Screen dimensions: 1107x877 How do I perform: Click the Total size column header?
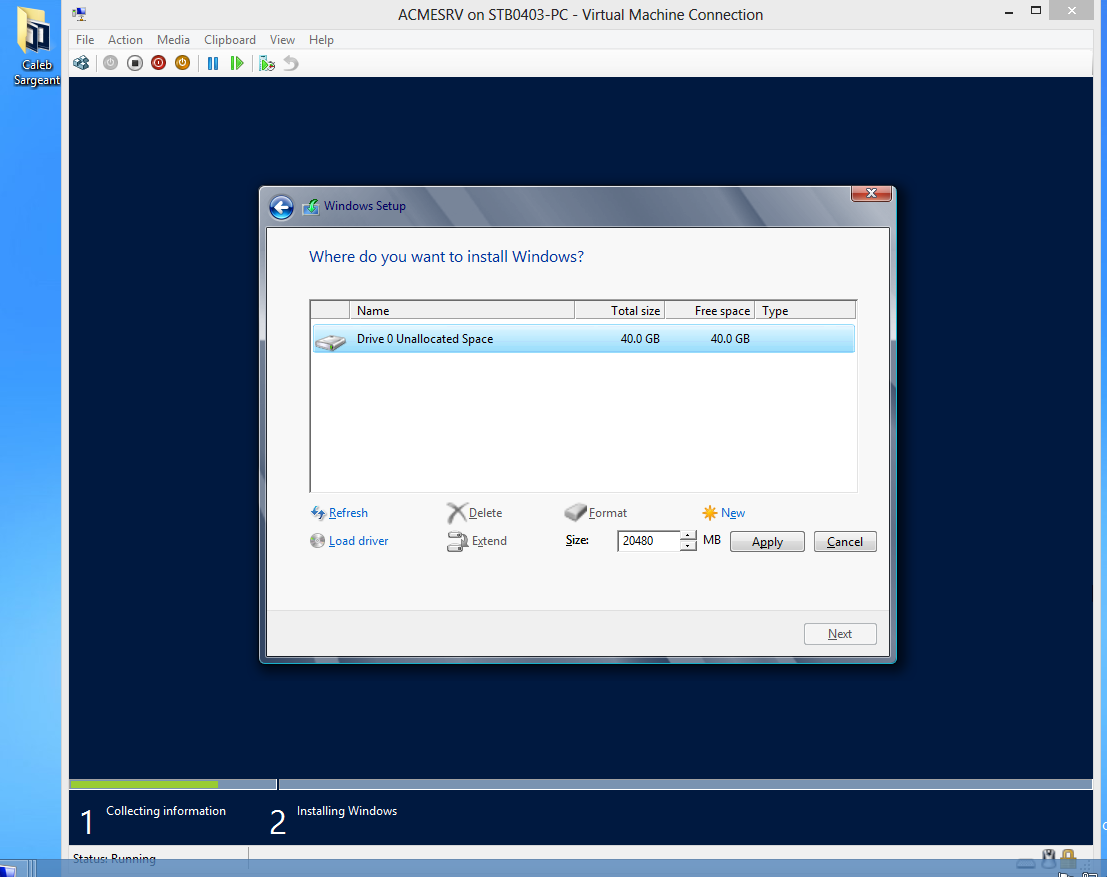(620, 311)
